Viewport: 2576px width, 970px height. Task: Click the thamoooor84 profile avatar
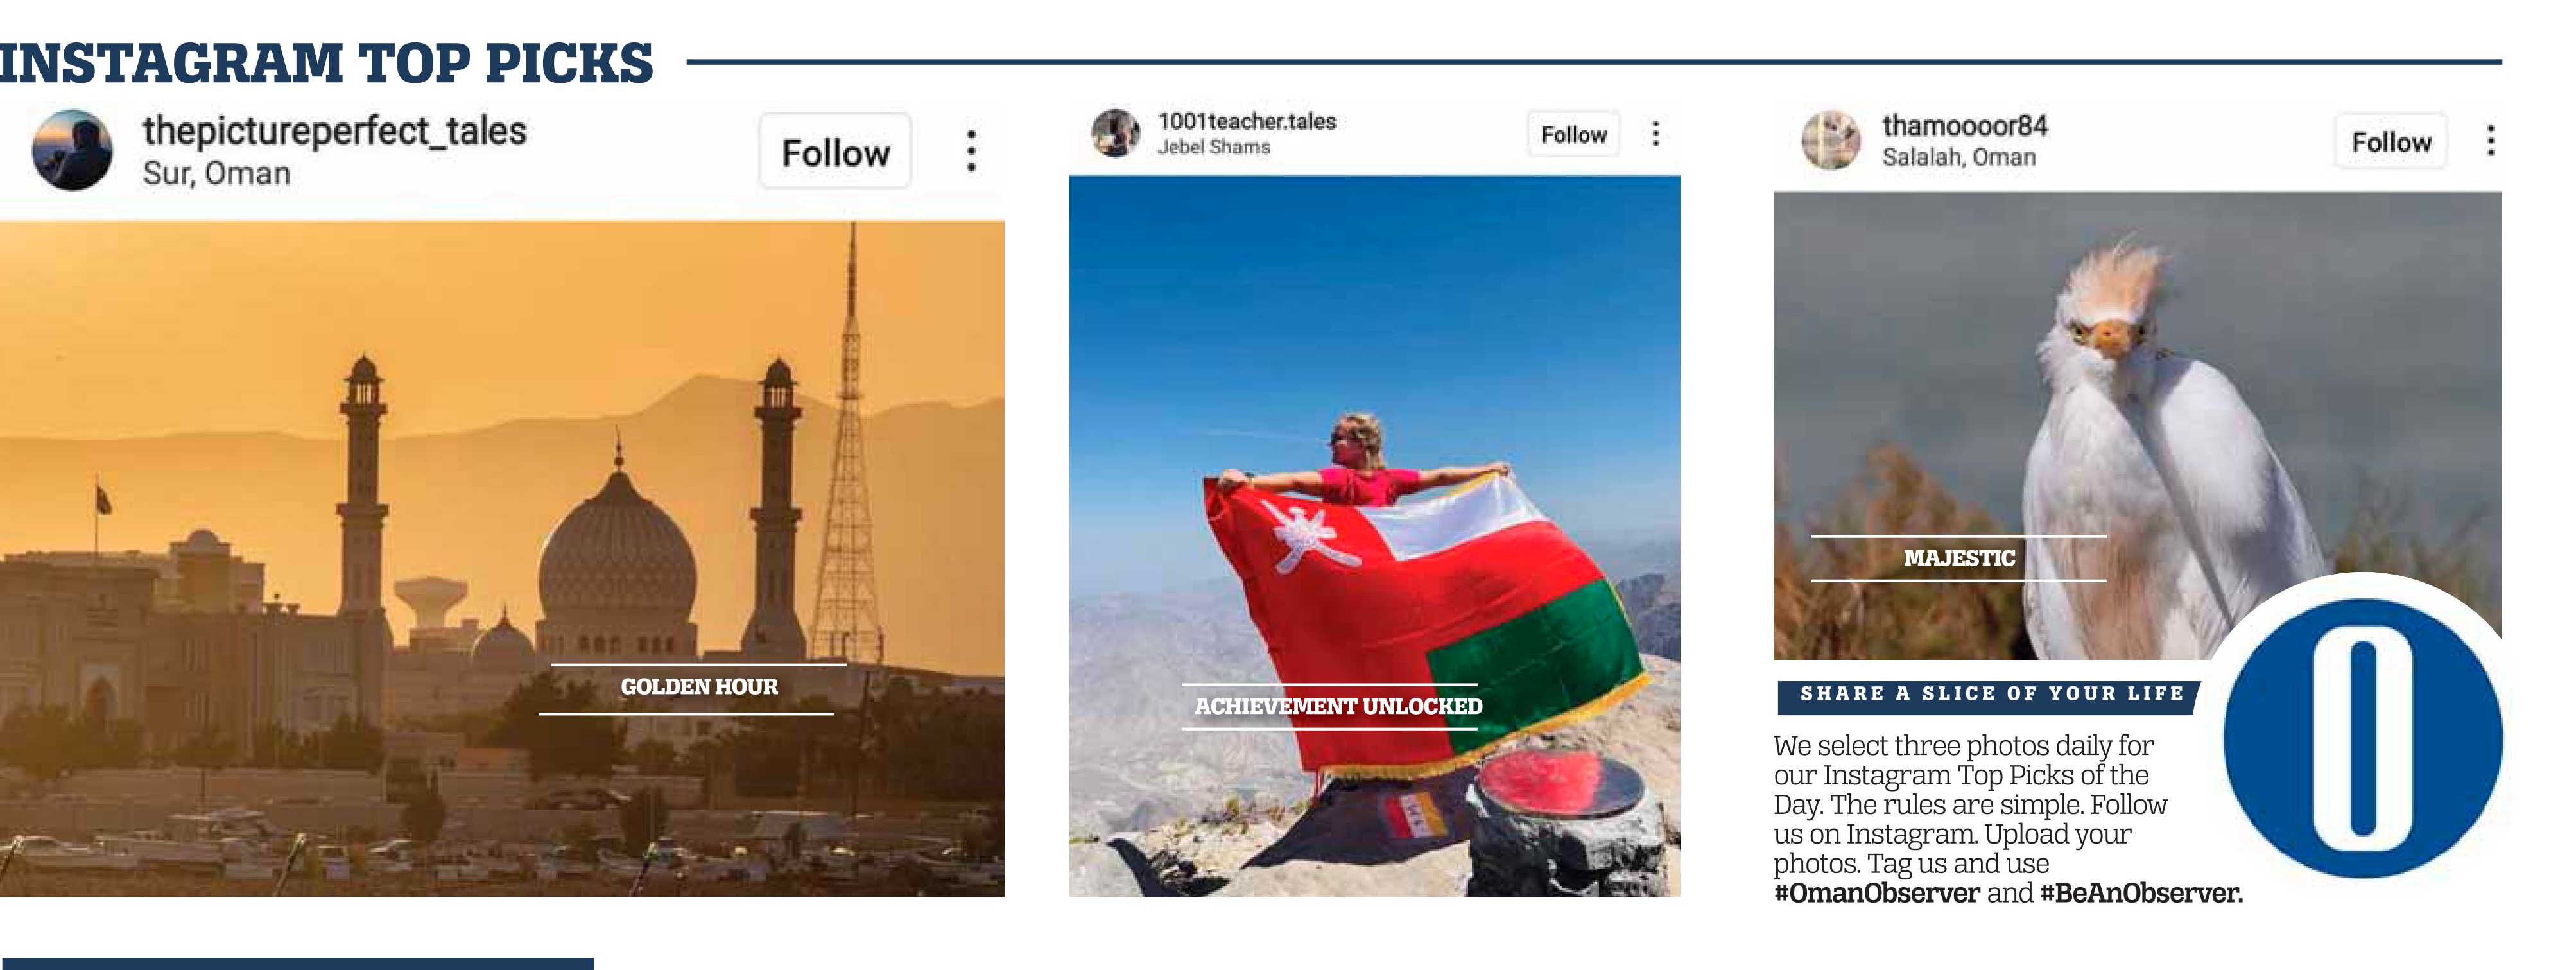click(1831, 140)
